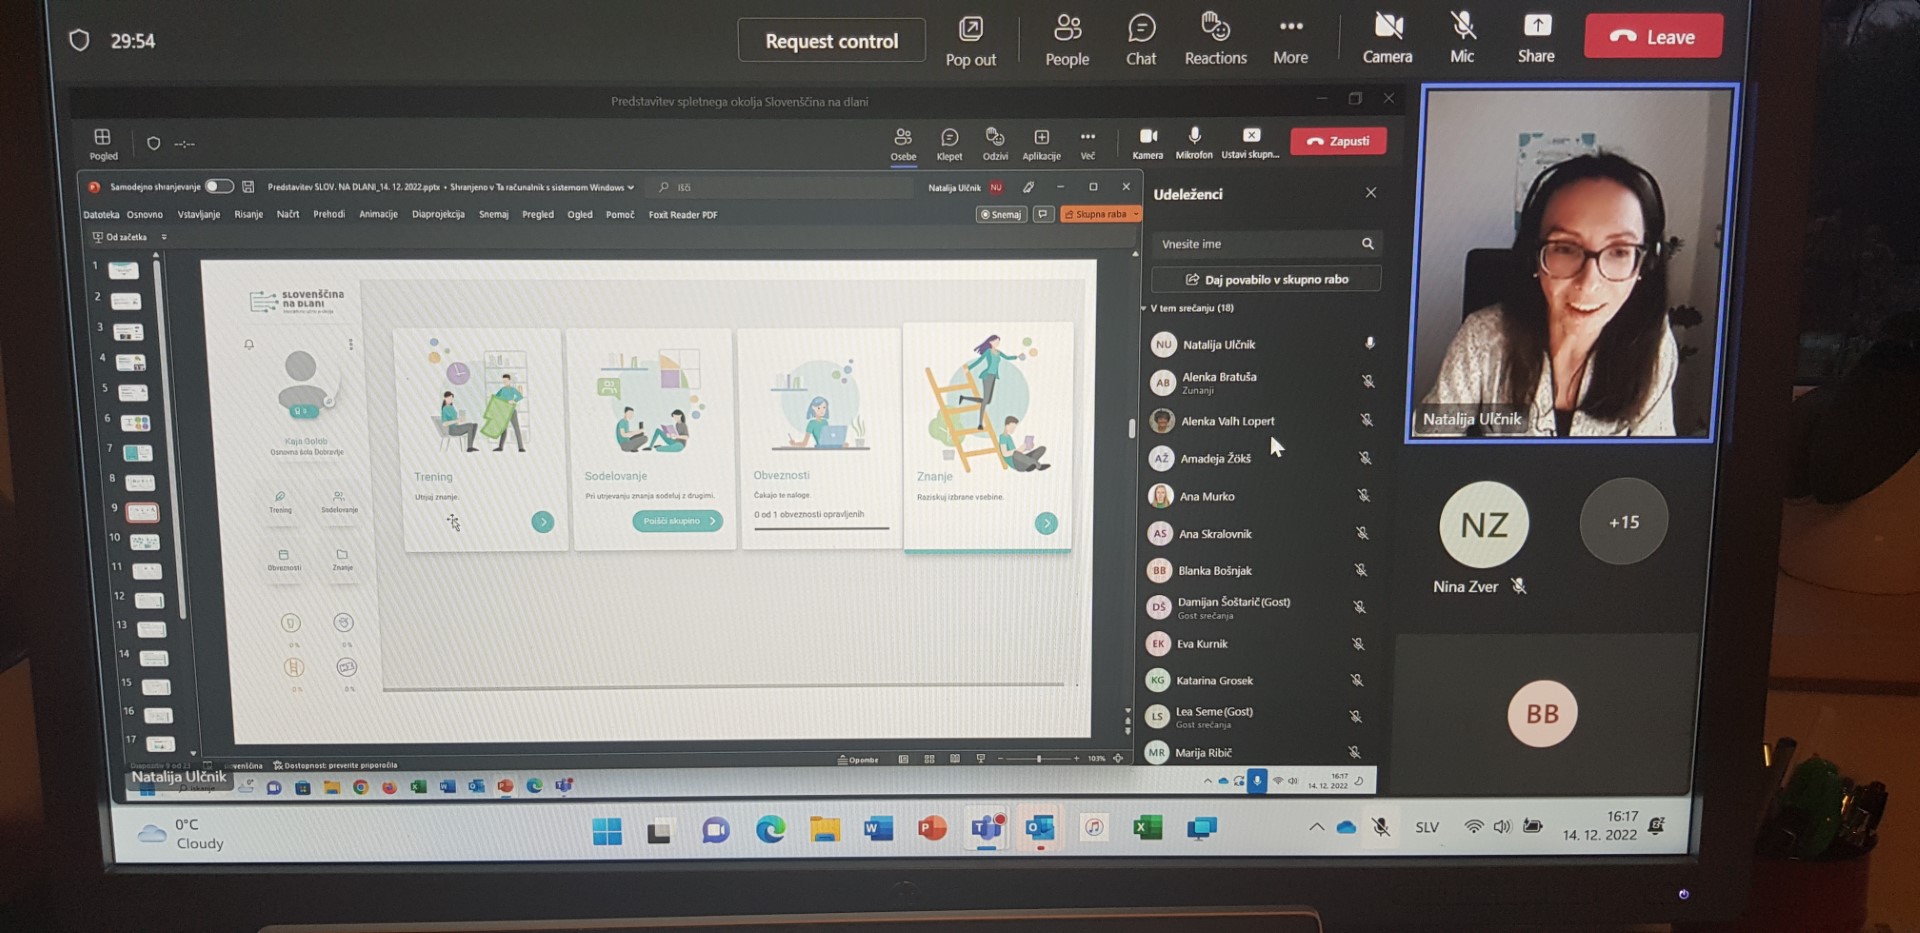
Task: Open Microsoft Edge from the taskbar
Action: (770, 829)
